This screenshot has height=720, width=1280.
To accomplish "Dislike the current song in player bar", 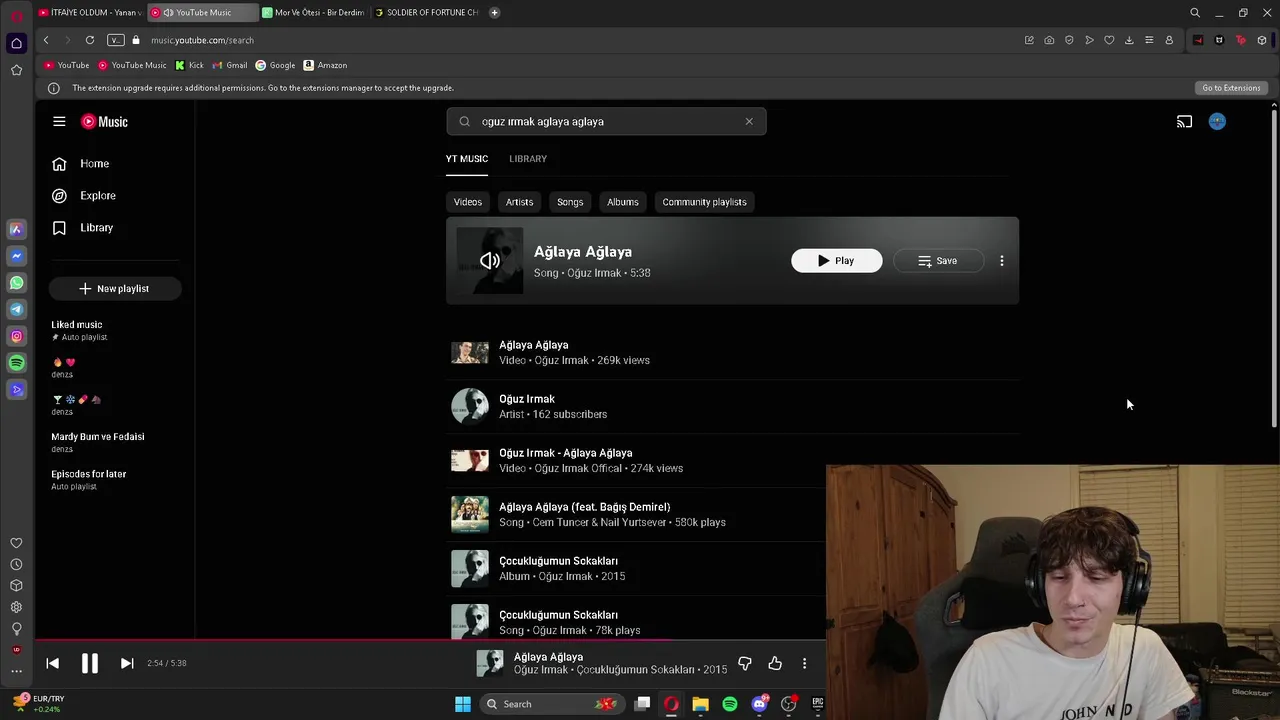I will point(744,663).
